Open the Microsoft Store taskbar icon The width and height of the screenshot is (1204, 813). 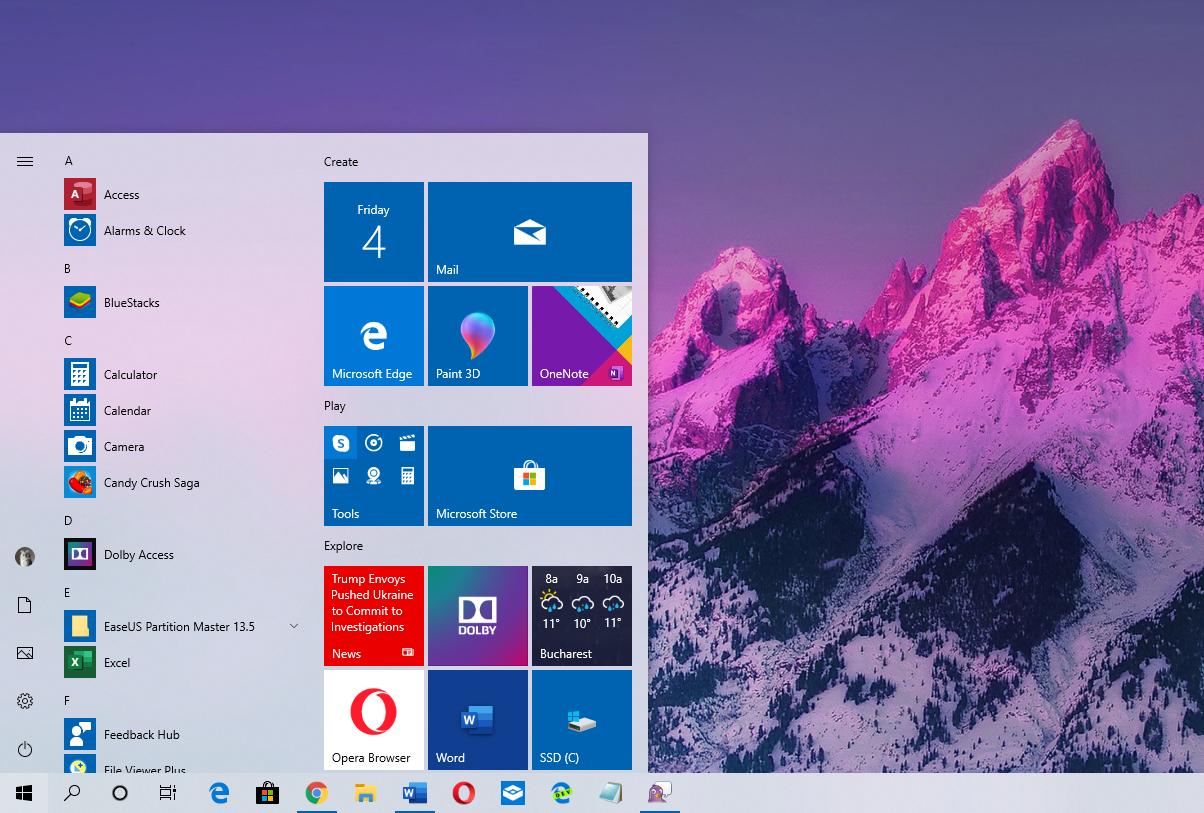[267, 793]
